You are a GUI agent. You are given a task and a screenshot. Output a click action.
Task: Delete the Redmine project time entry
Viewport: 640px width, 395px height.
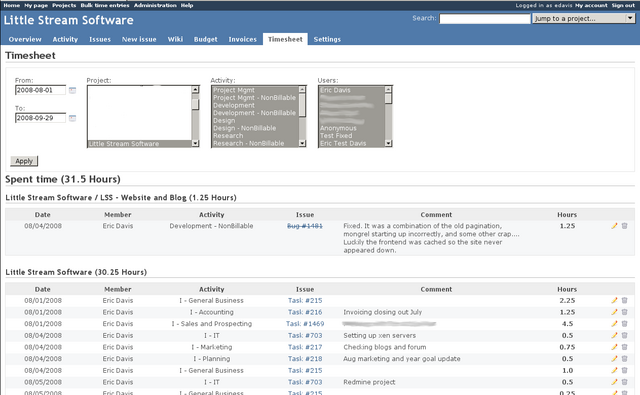coord(624,382)
